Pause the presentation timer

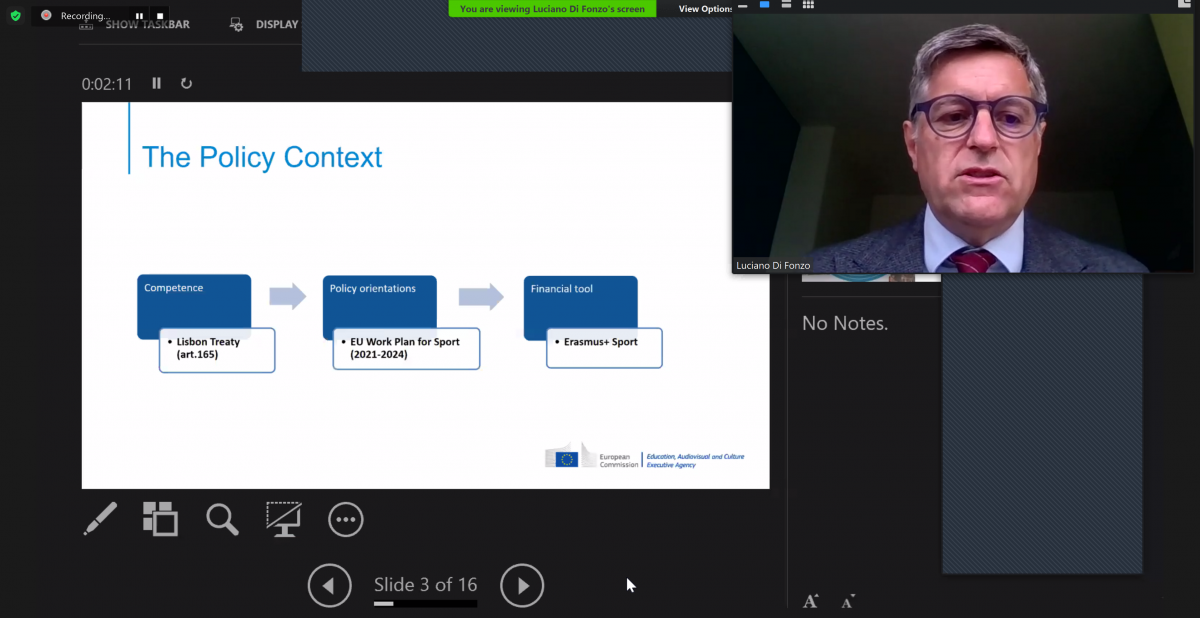click(156, 84)
